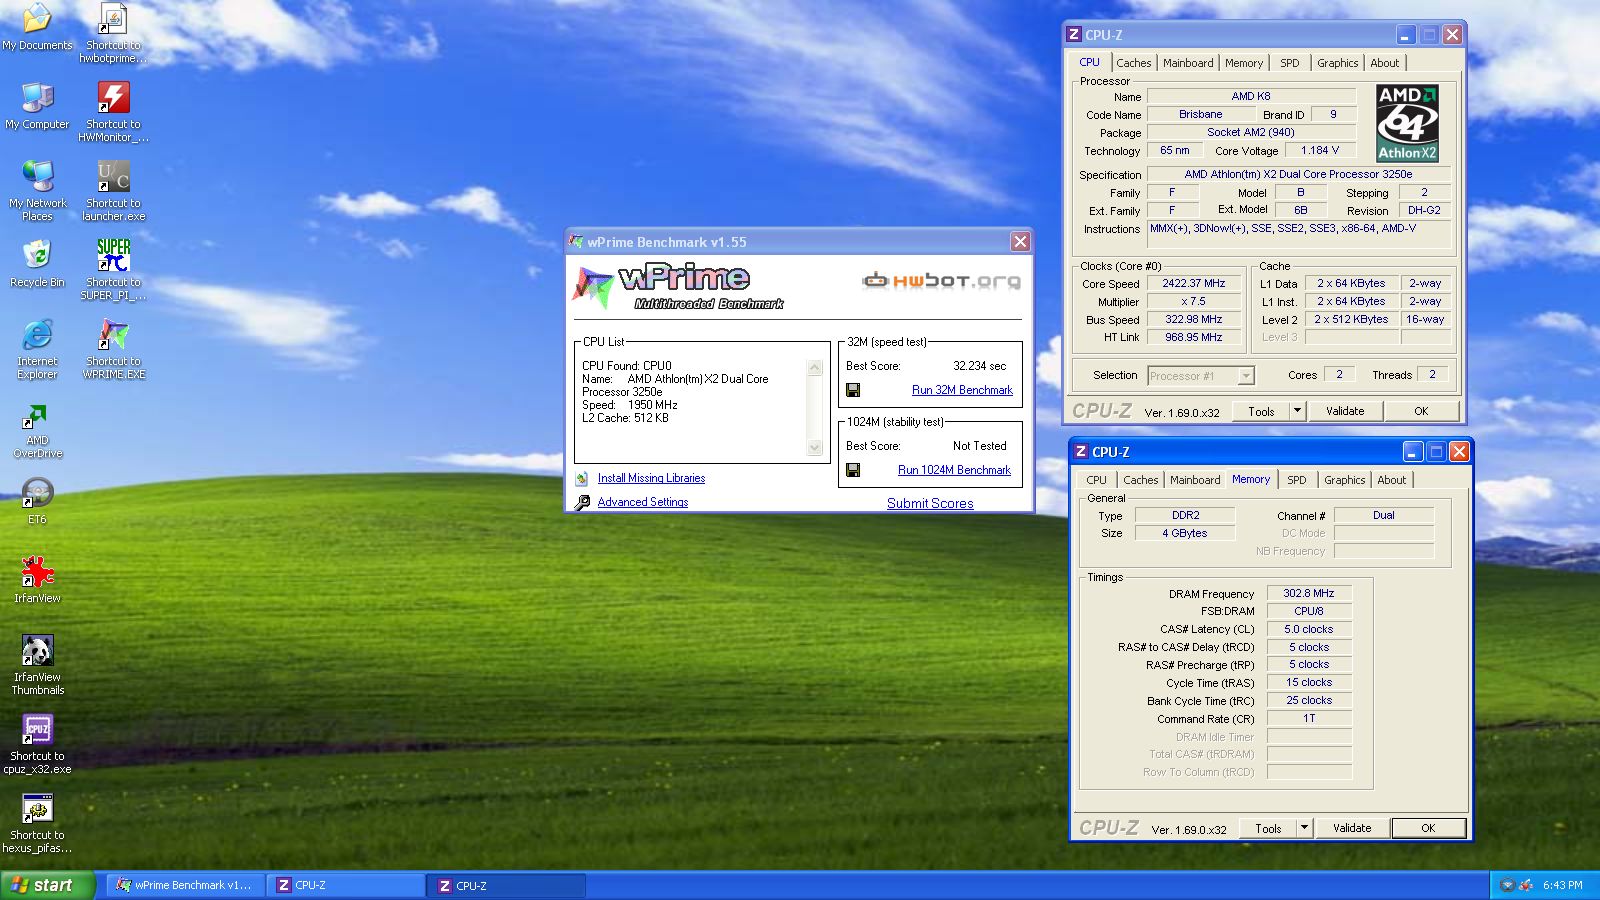Open Memory tab in upper CPU-Z window
1600x900 pixels.
point(1244,63)
